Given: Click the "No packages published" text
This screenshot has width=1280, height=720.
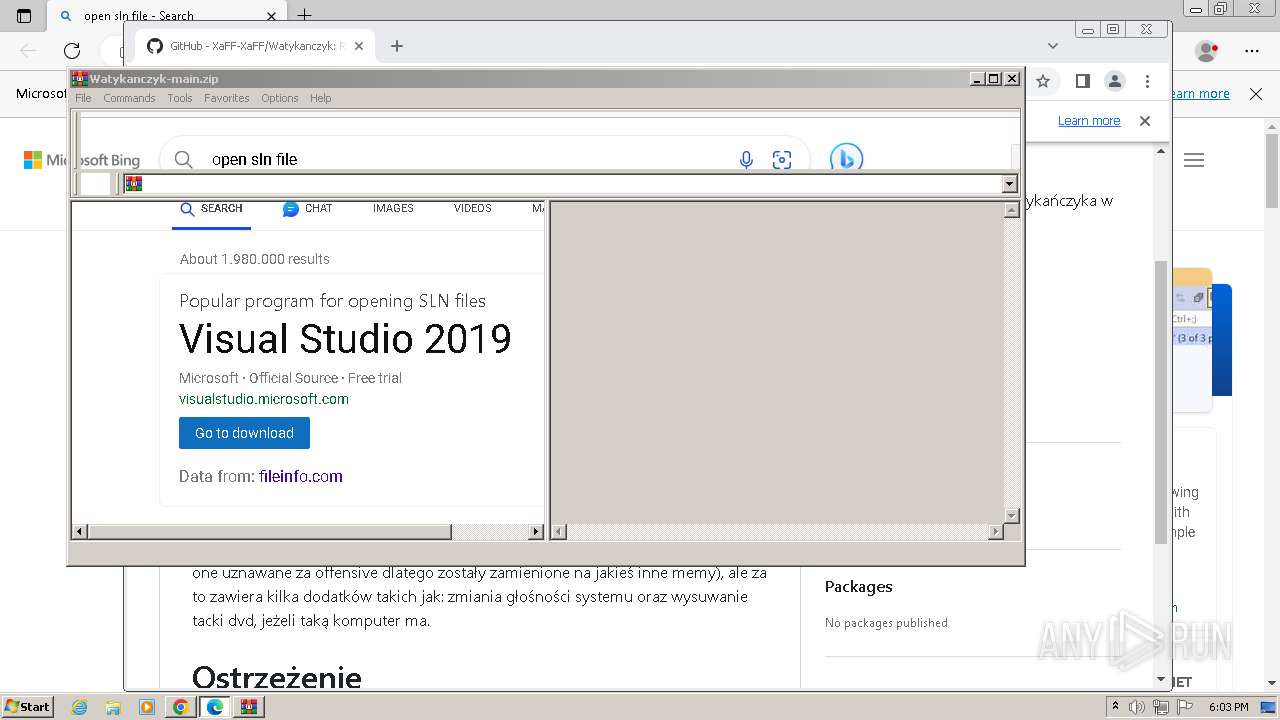Looking at the screenshot, I should (x=886, y=623).
